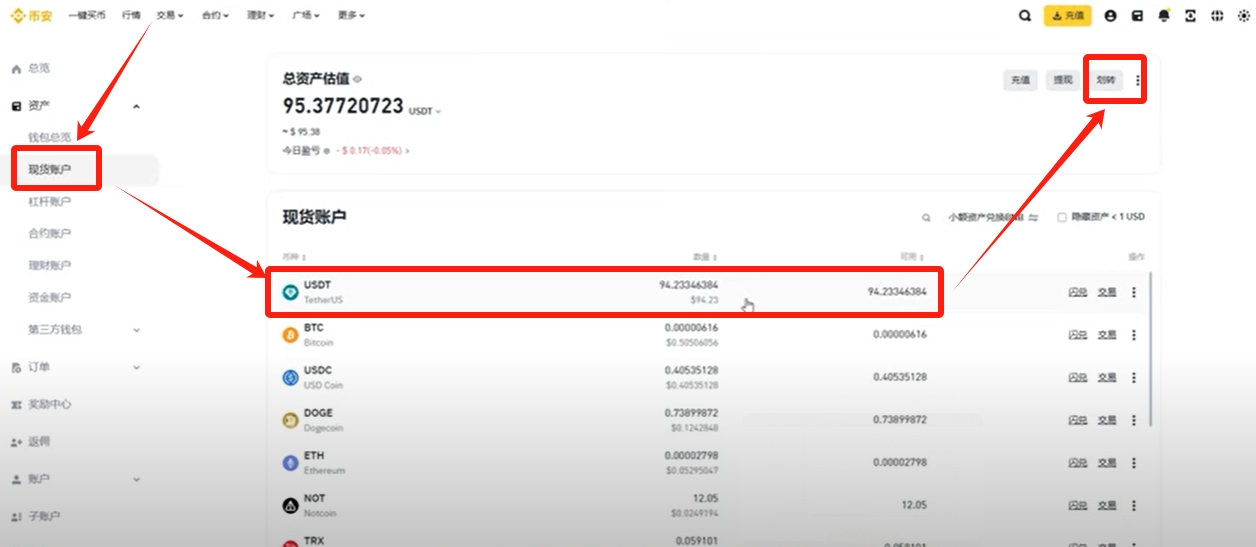Image resolution: width=1256 pixels, height=547 pixels.
Task: Open the search magnifier in top bar
Action: (1025, 16)
